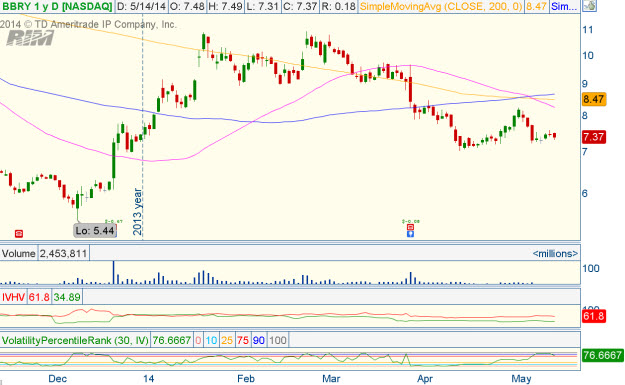Select the orange 8.47 value in the header

click(536, 6)
